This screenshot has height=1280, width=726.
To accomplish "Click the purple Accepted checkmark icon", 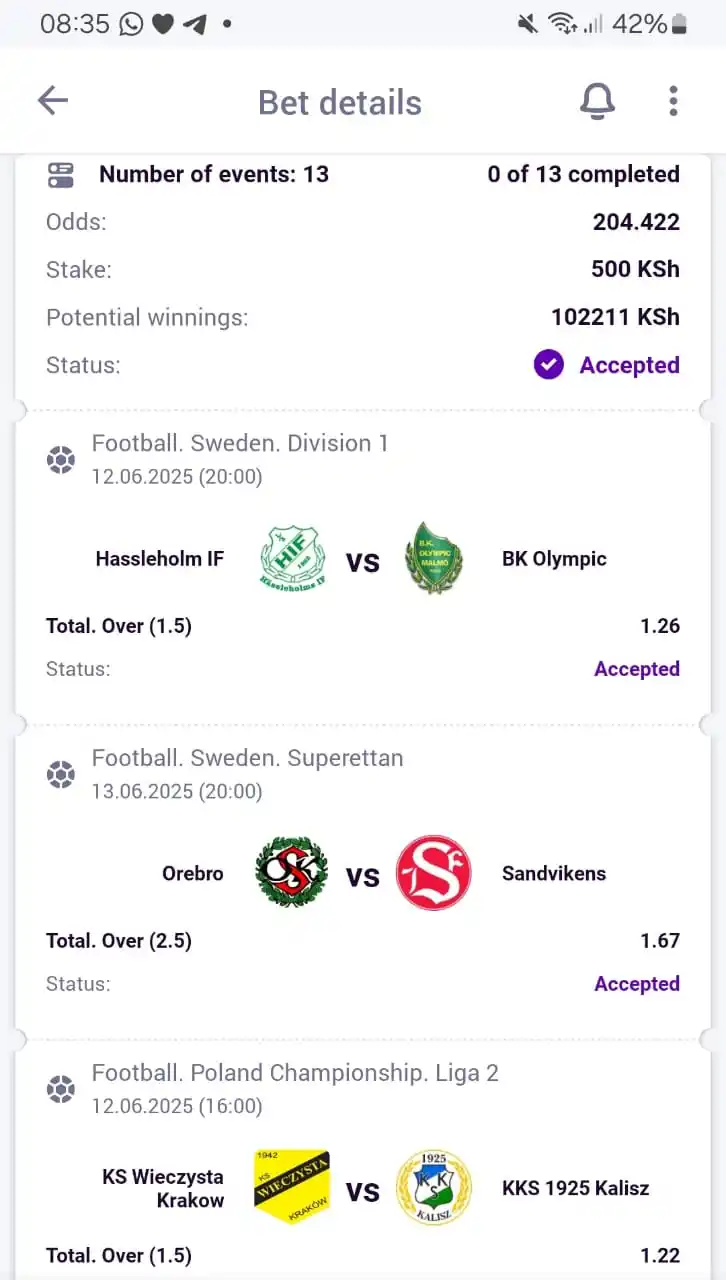I will click(x=548, y=365).
